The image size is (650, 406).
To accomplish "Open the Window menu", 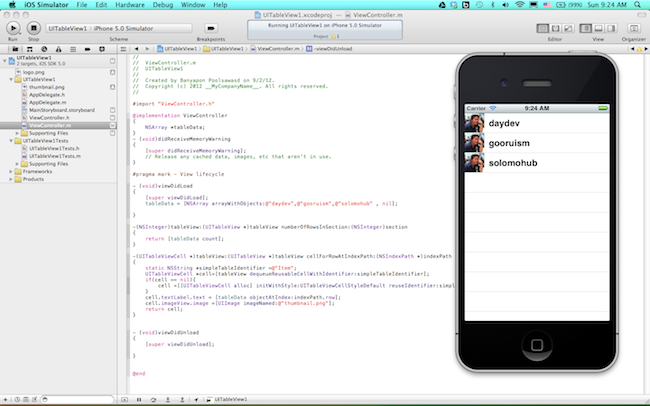I will click(x=193, y=5).
